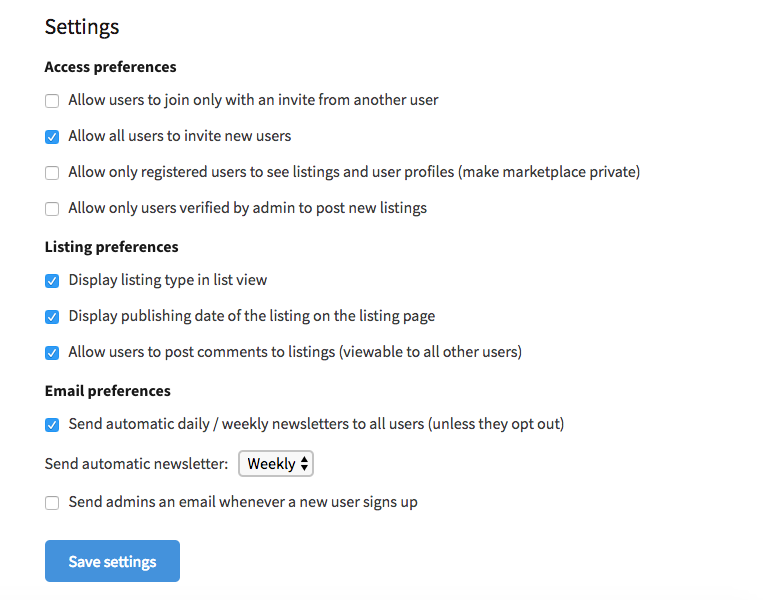Tick the make marketplace private checkbox
The width and height of the screenshot is (763, 600).
coord(52,173)
